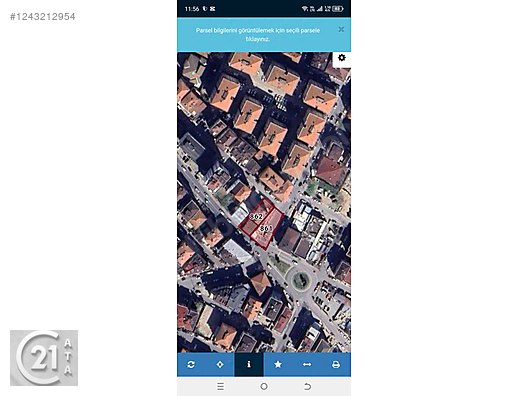Tap the Android home circle button
The height and width of the screenshot is (396, 528).
click(264, 386)
